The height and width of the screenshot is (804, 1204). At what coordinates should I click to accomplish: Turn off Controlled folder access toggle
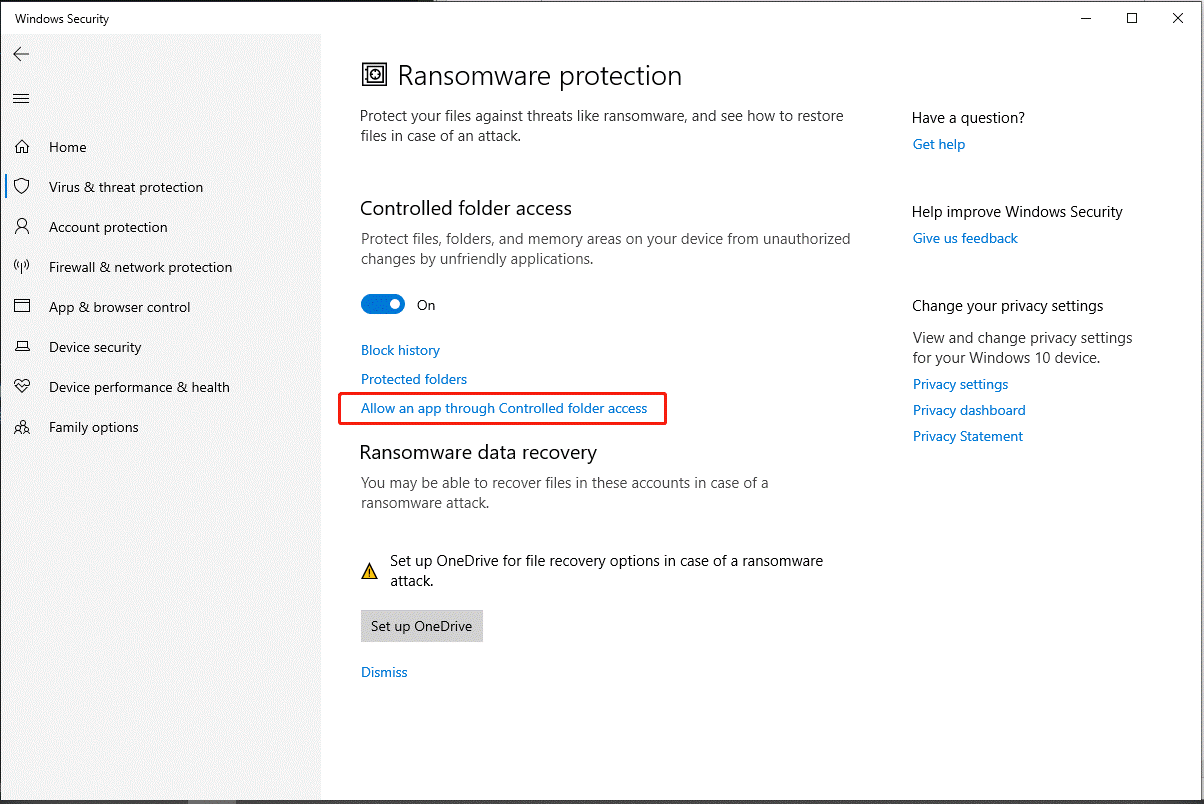383,305
